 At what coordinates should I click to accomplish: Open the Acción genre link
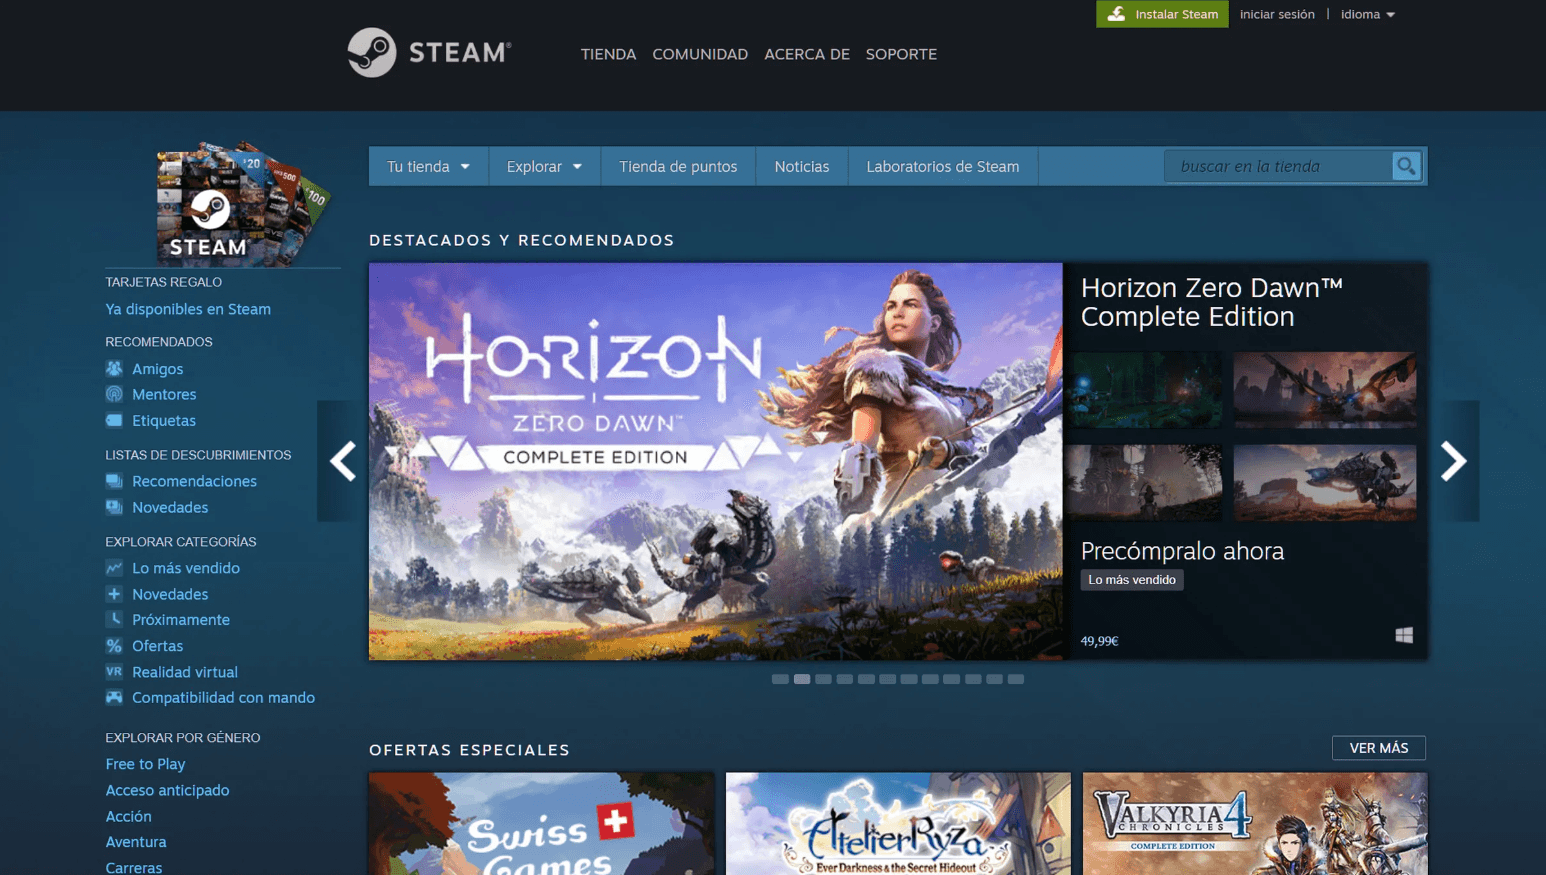pyautogui.click(x=128, y=816)
